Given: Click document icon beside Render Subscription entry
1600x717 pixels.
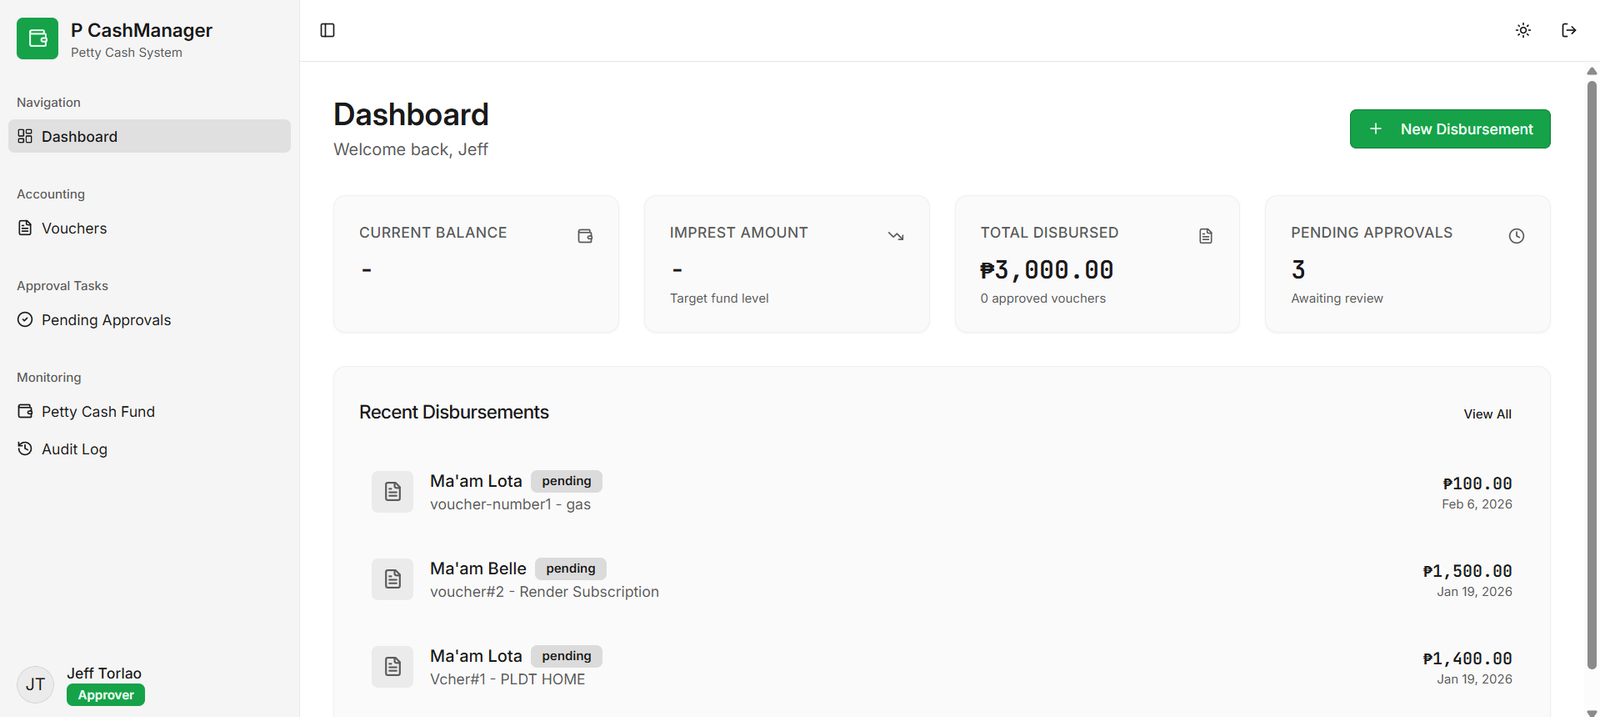Looking at the screenshot, I should click(x=392, y=579).
